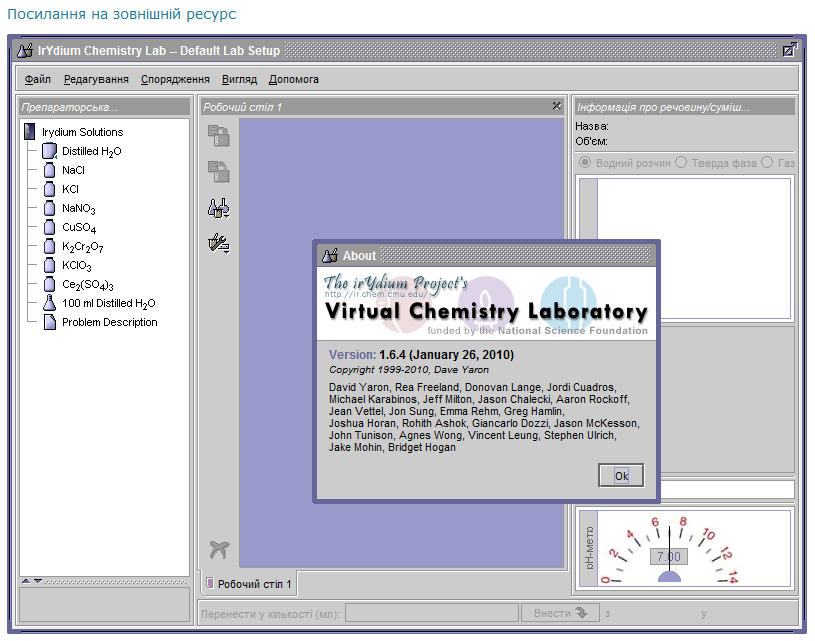Expand the stockroom panel with down arrow
This screenshot has width=815, height=641.
(x=38, y=581)
